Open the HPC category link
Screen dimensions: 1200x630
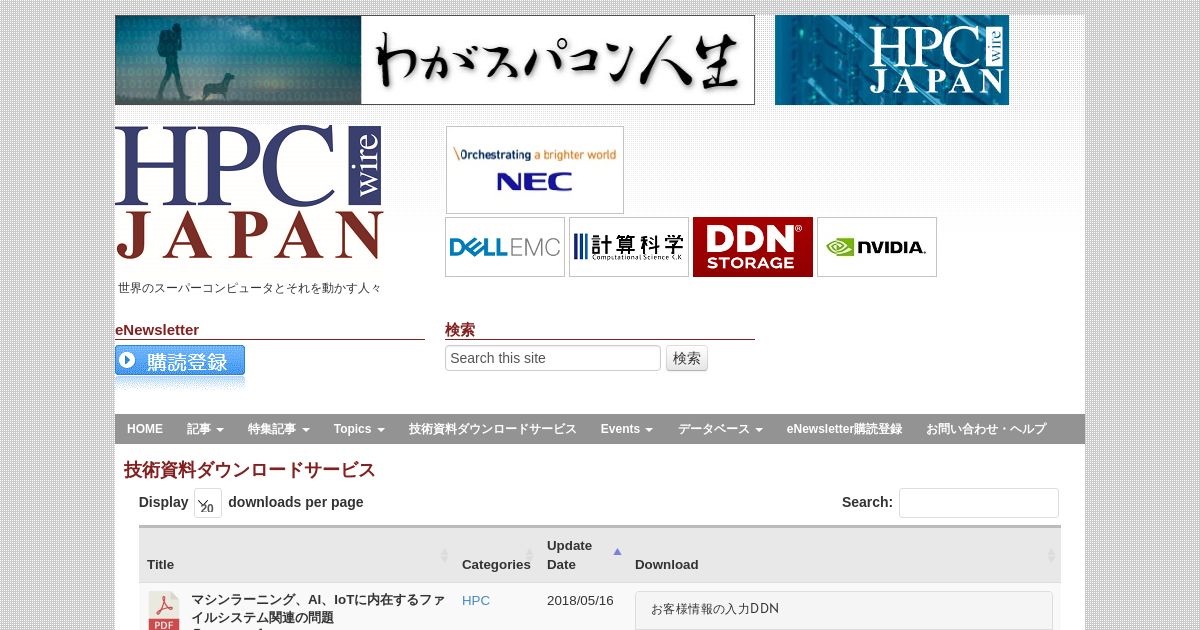(x=476, y=601)
